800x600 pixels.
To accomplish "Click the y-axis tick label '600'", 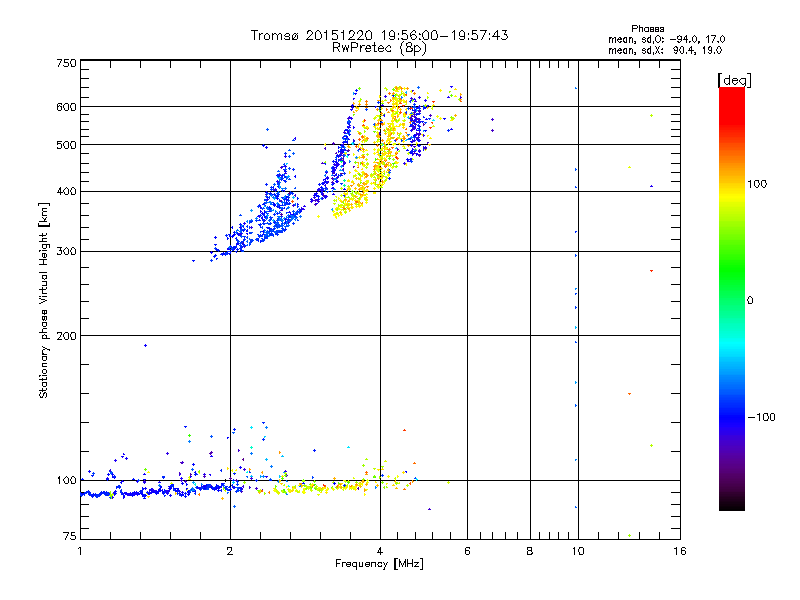I will (x=66, y=107).
